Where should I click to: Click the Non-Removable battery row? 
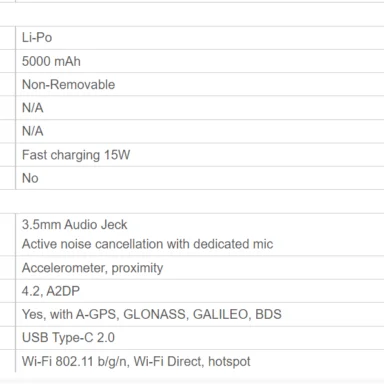point(200,85)
